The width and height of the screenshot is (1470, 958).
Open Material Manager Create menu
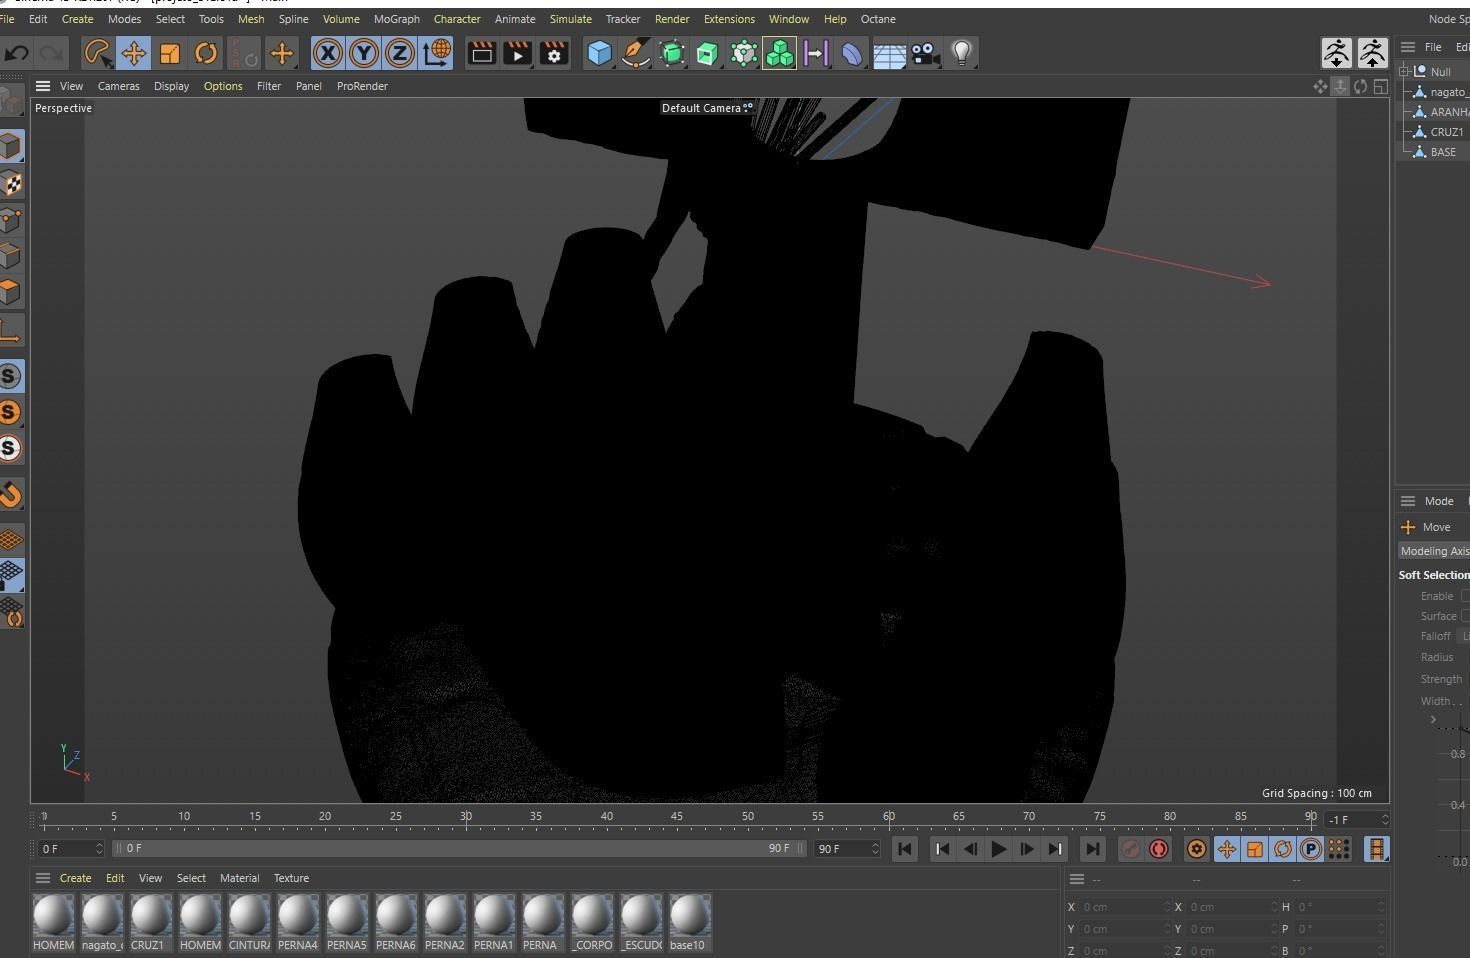(75, 878)
